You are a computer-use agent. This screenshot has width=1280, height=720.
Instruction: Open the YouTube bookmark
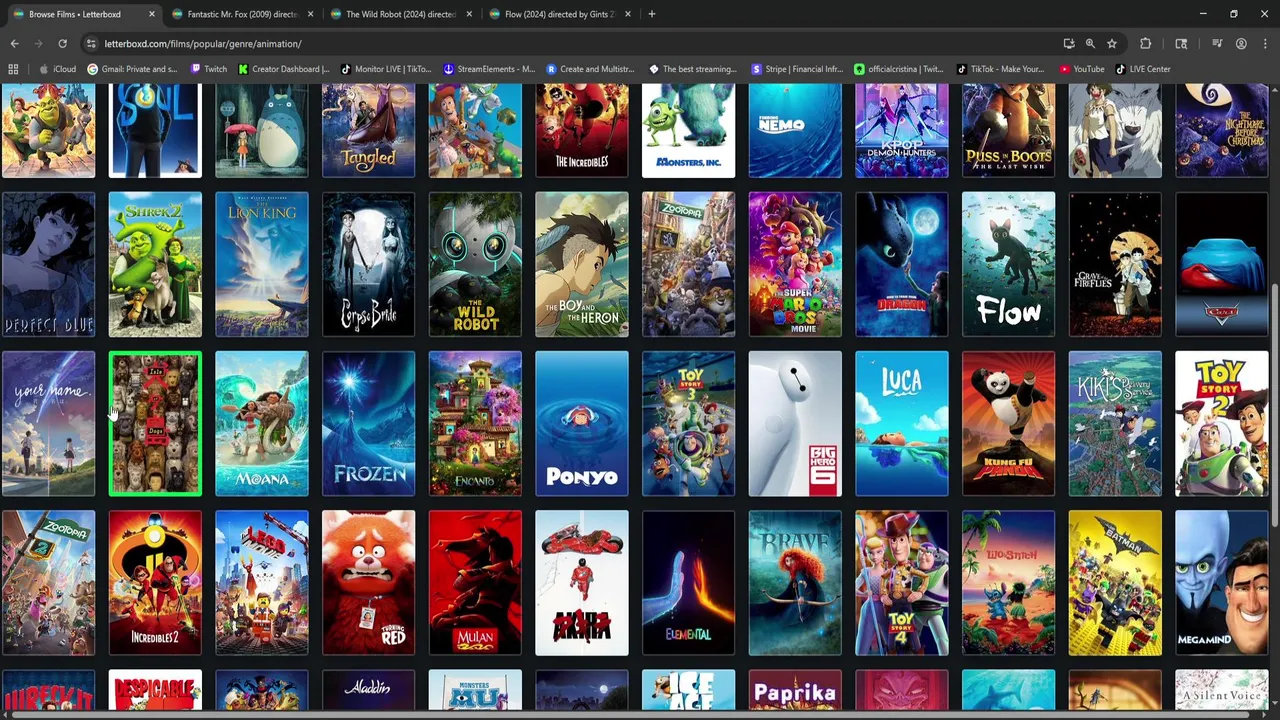(x=1080, y=69)
